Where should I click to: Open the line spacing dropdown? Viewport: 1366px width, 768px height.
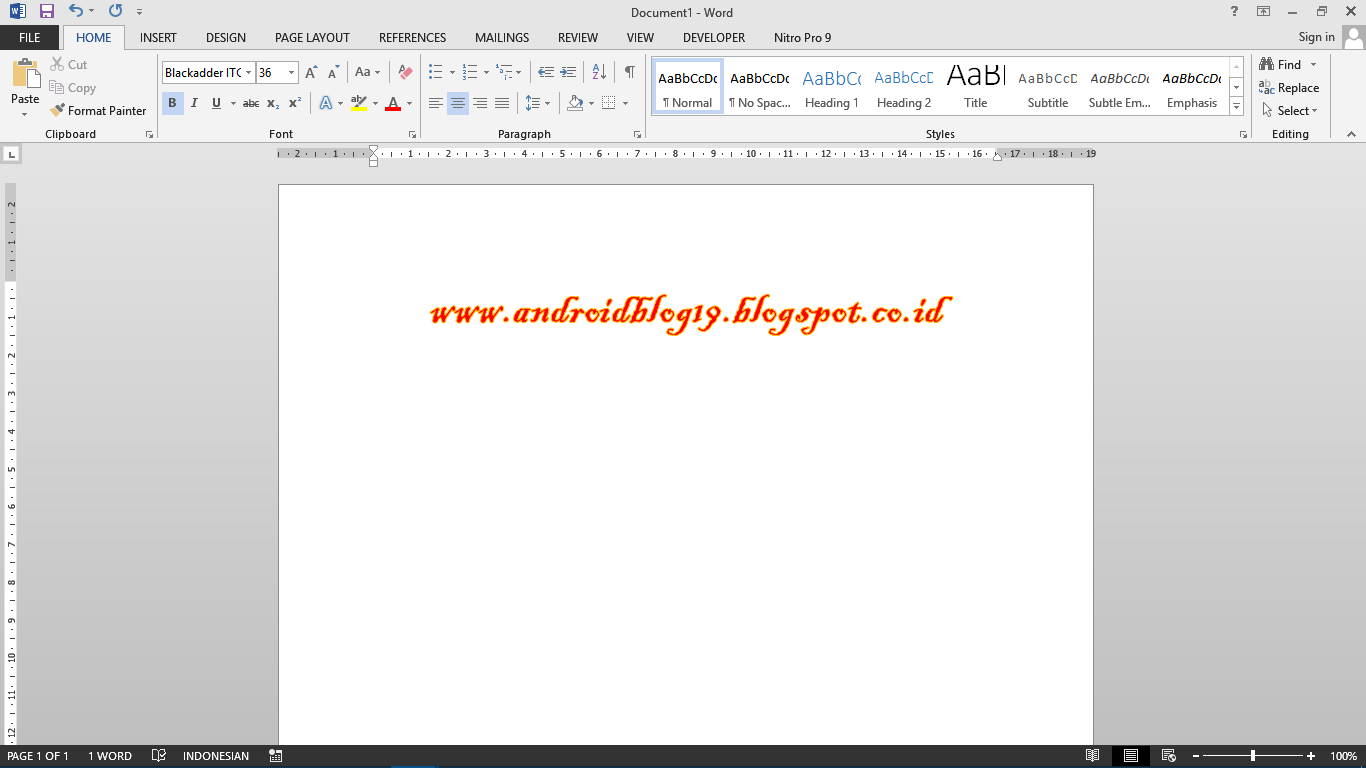(x=537, y=102)
